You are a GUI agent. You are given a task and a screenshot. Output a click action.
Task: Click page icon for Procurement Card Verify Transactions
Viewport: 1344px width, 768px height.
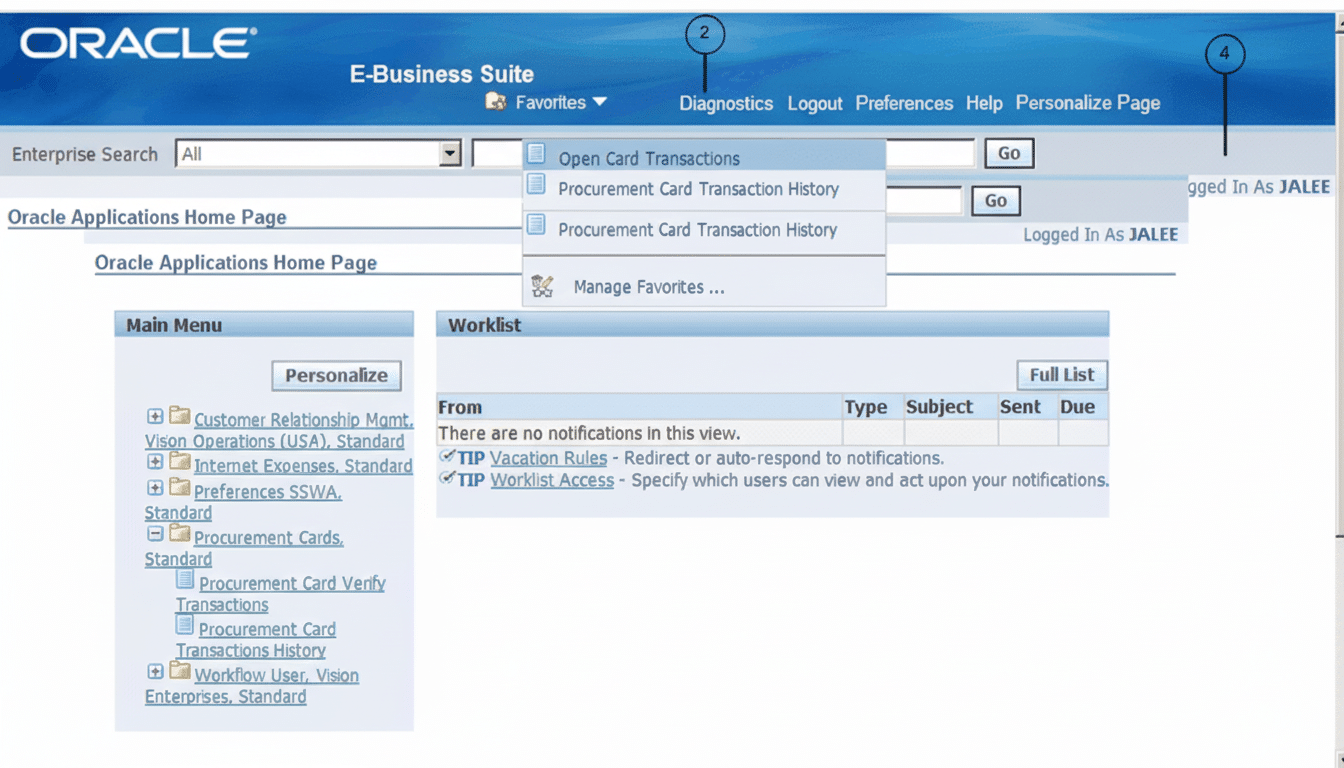(185, 579)
